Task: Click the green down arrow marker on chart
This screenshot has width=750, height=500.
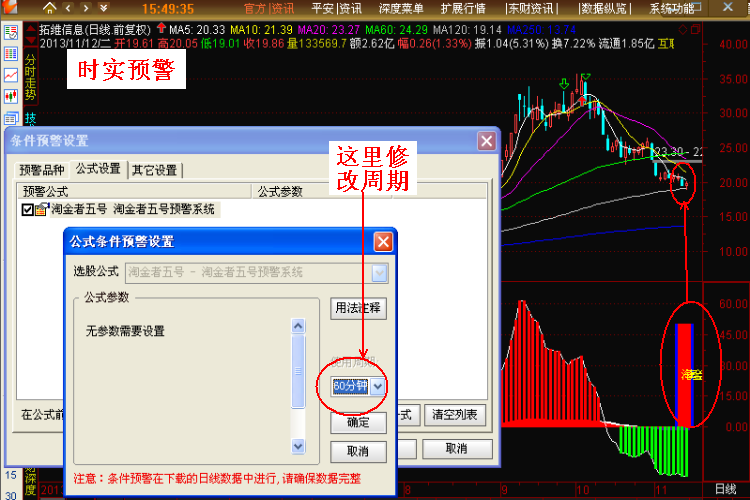Action: click(564, 84)
